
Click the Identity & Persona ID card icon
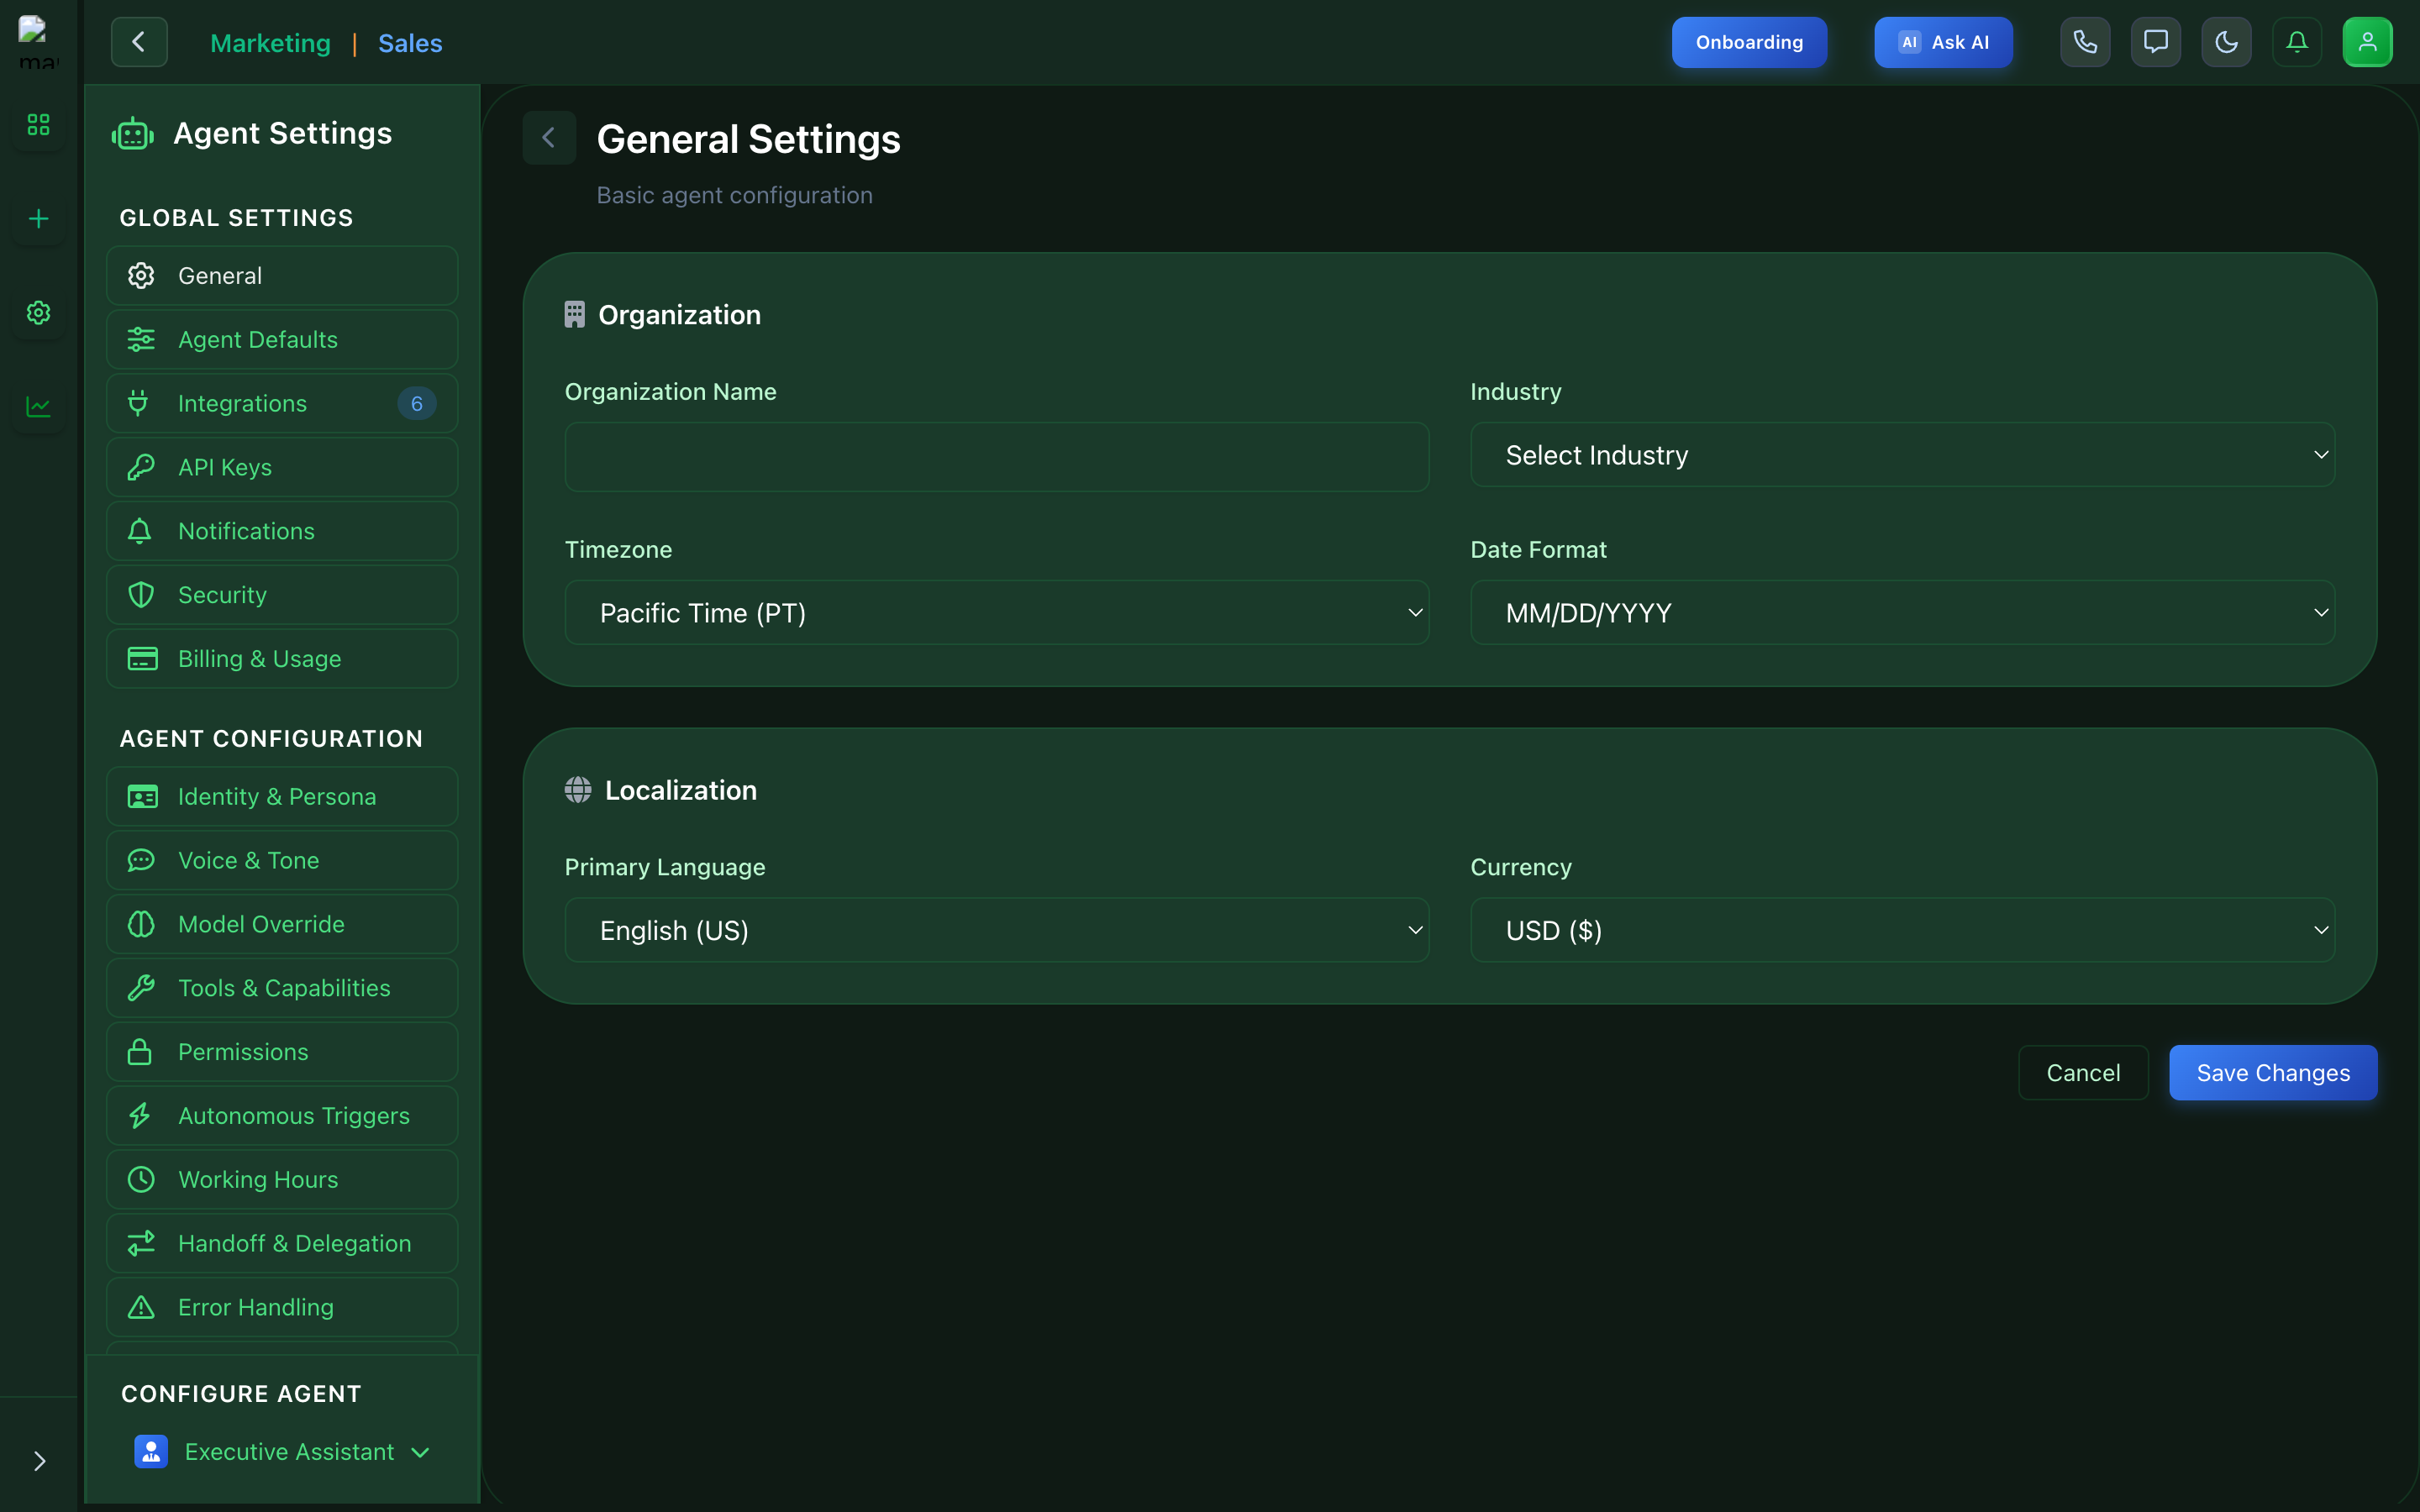[142, 797]
